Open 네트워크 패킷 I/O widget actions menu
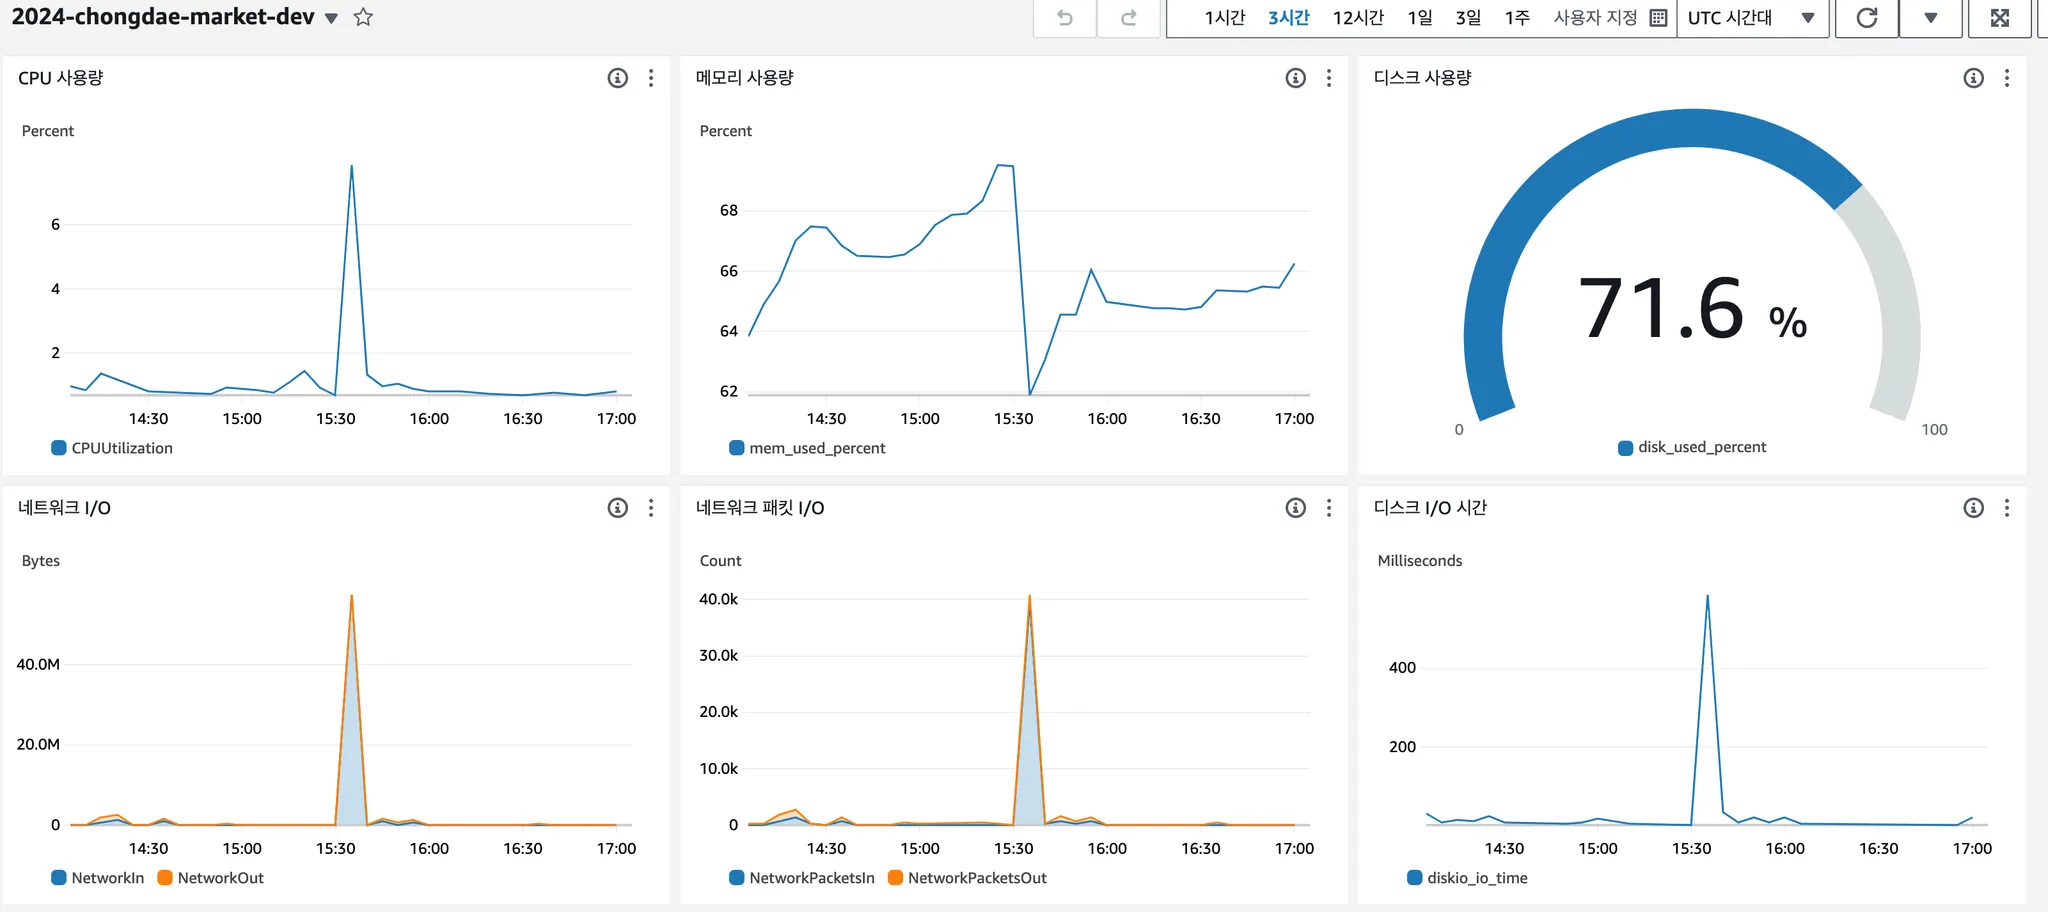 [x=1329, y=508]
